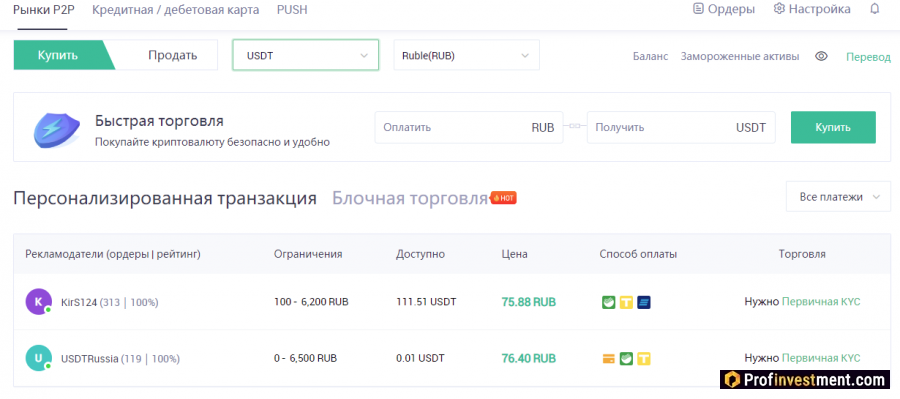Open KirS124 advertiser profile name
Image resolution: width=900 pixels, height=399 pixels.
pos(79,303)
